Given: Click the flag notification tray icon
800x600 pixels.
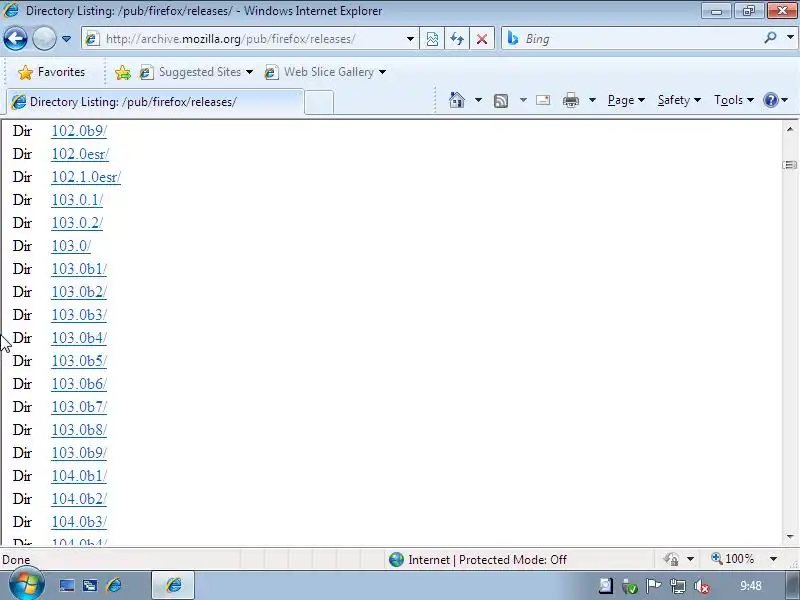Looking at the screenshot, I should click(654, 586).
